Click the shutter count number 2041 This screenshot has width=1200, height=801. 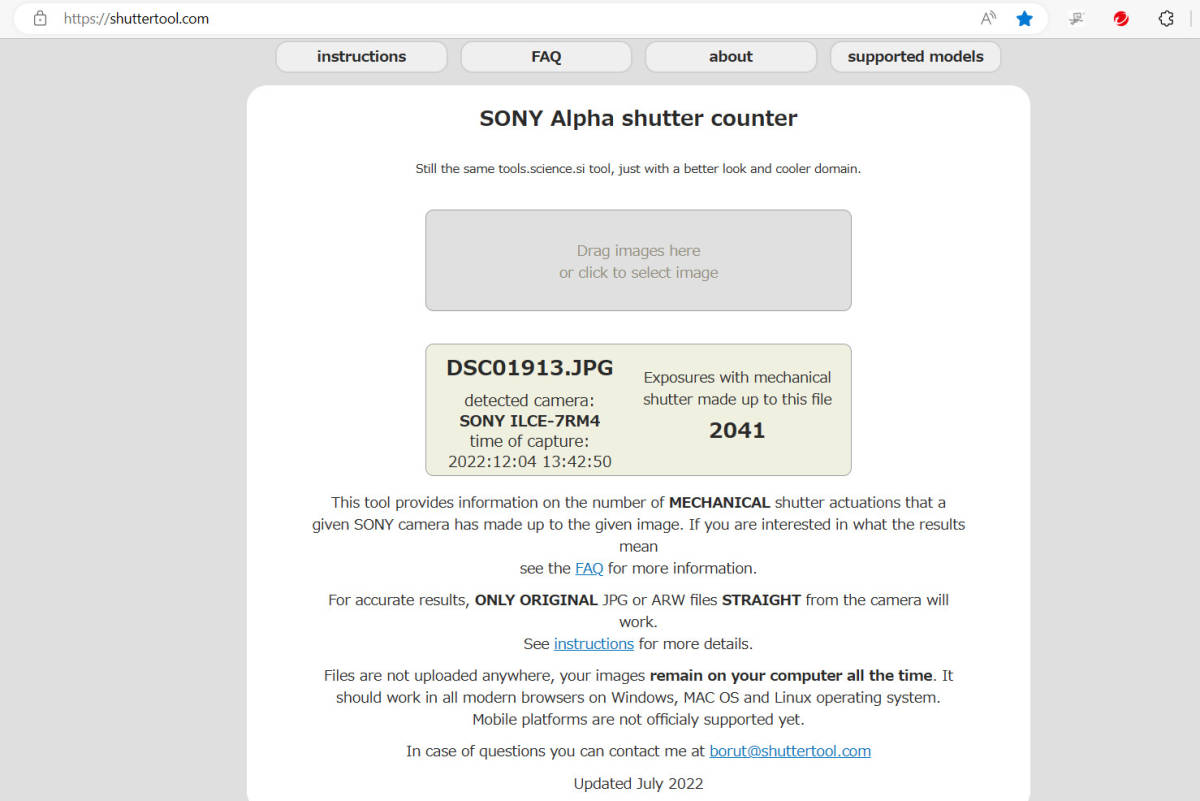point(737,430)
